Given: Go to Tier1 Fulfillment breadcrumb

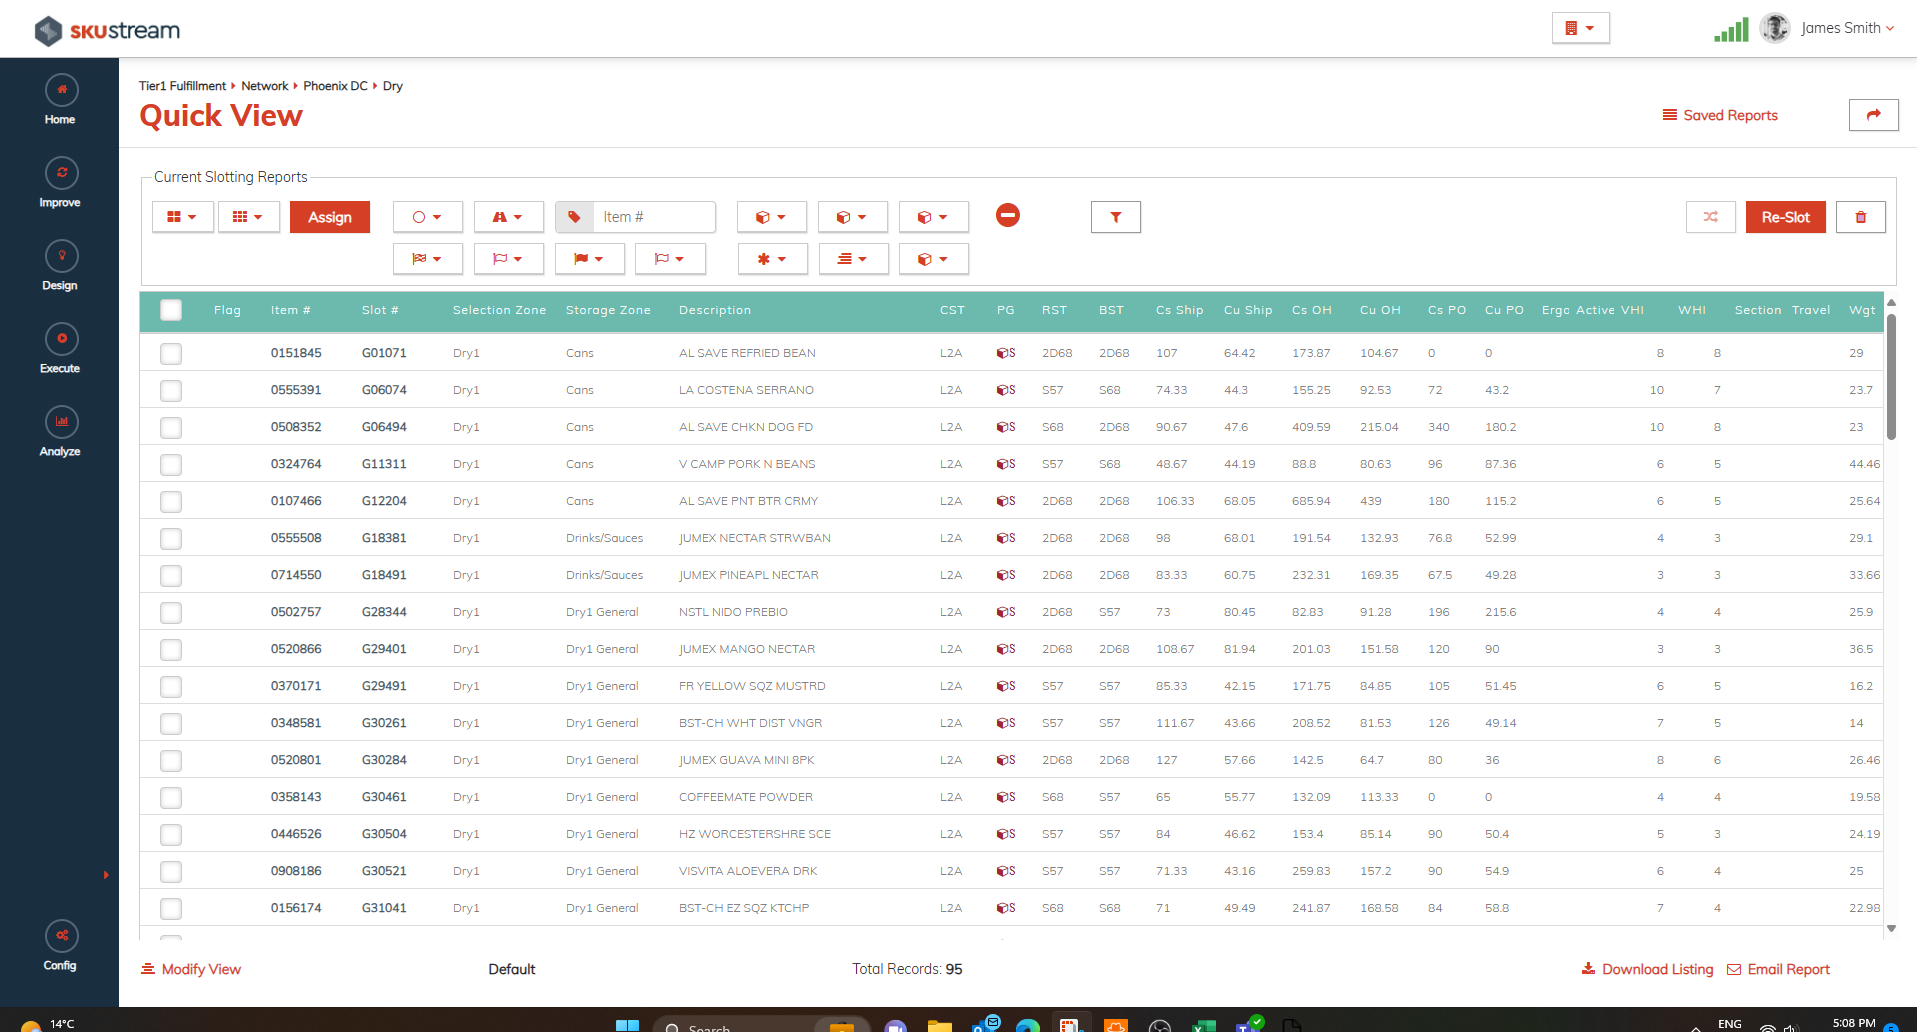Looking at the screenshot, I should pyautogui.click(x=182, y=86).
